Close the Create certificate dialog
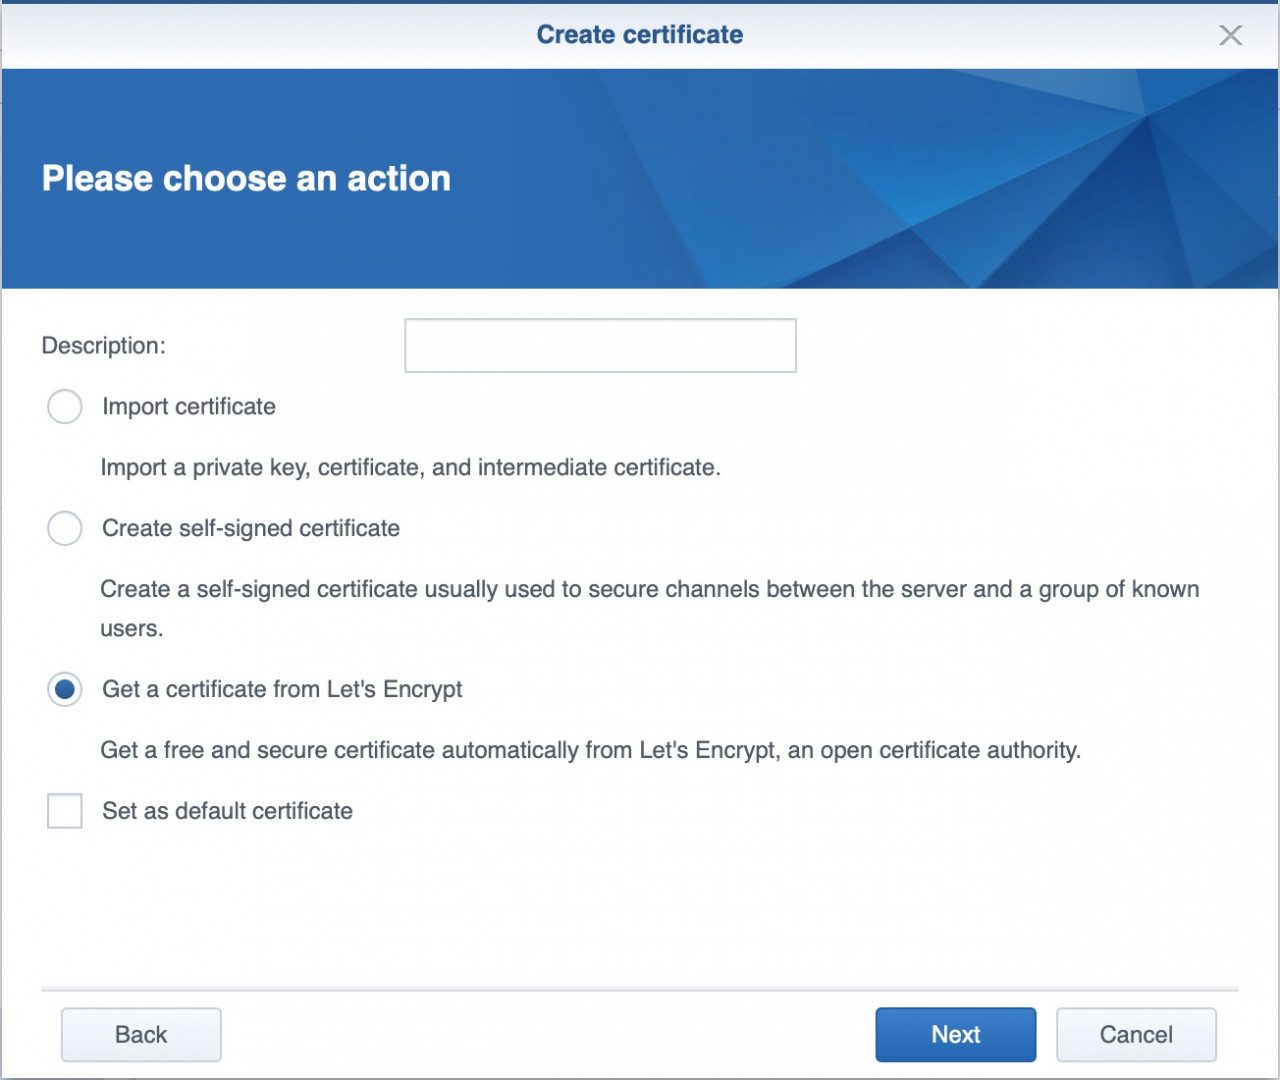The image size is (1280, 1080). [x=1230, y=36]
